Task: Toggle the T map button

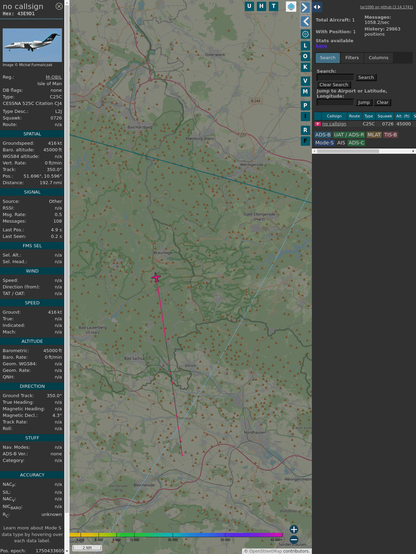Action: point(273,6)
